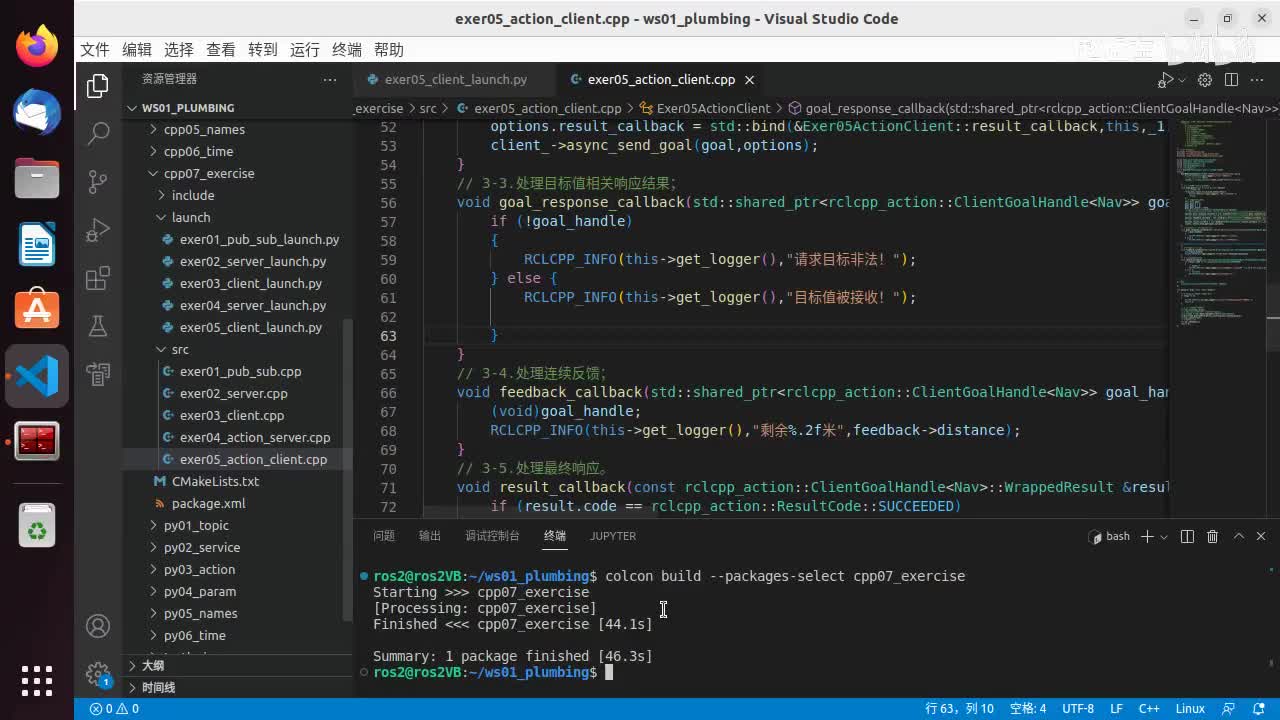Open Ubuntu Software from the dock
The height and width of the screenshot is (720, 1280).
[x=37, y=310]
